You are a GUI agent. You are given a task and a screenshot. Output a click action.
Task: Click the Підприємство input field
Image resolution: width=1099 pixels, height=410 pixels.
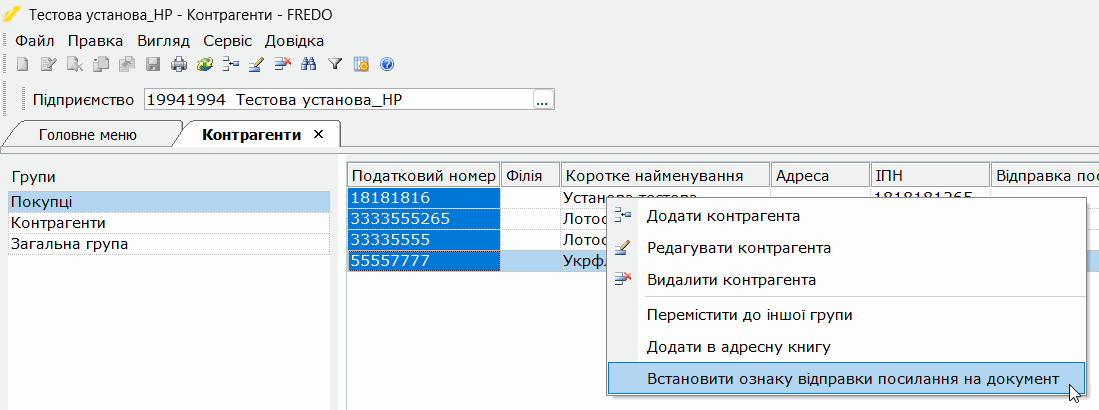click(339, 100)
